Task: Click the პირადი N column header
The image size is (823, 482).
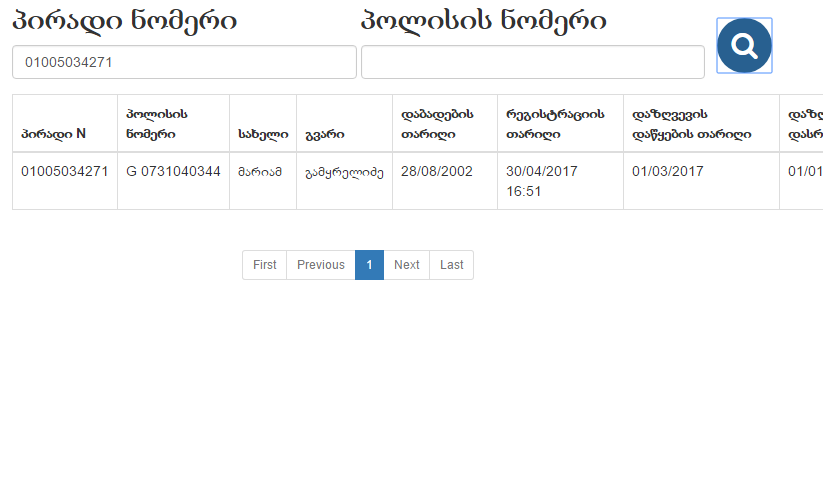Action: tap(53, 133)
